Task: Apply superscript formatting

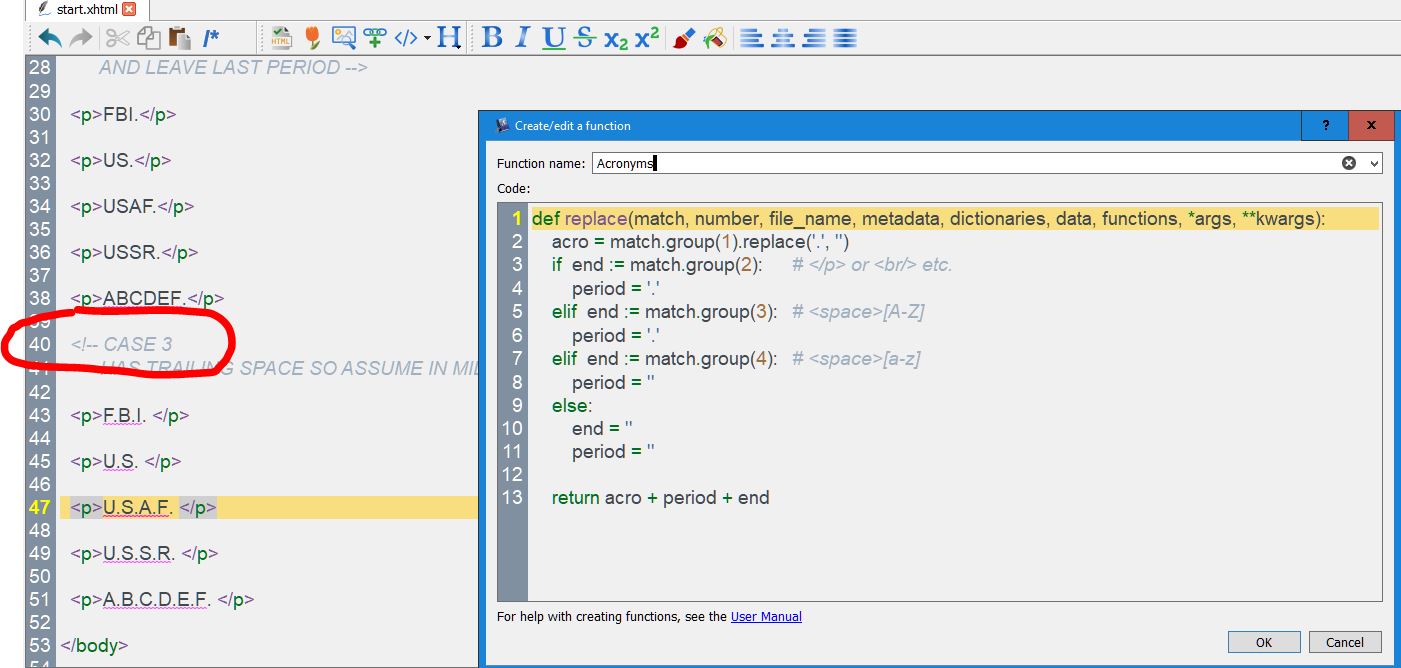Action: (647, 38)
